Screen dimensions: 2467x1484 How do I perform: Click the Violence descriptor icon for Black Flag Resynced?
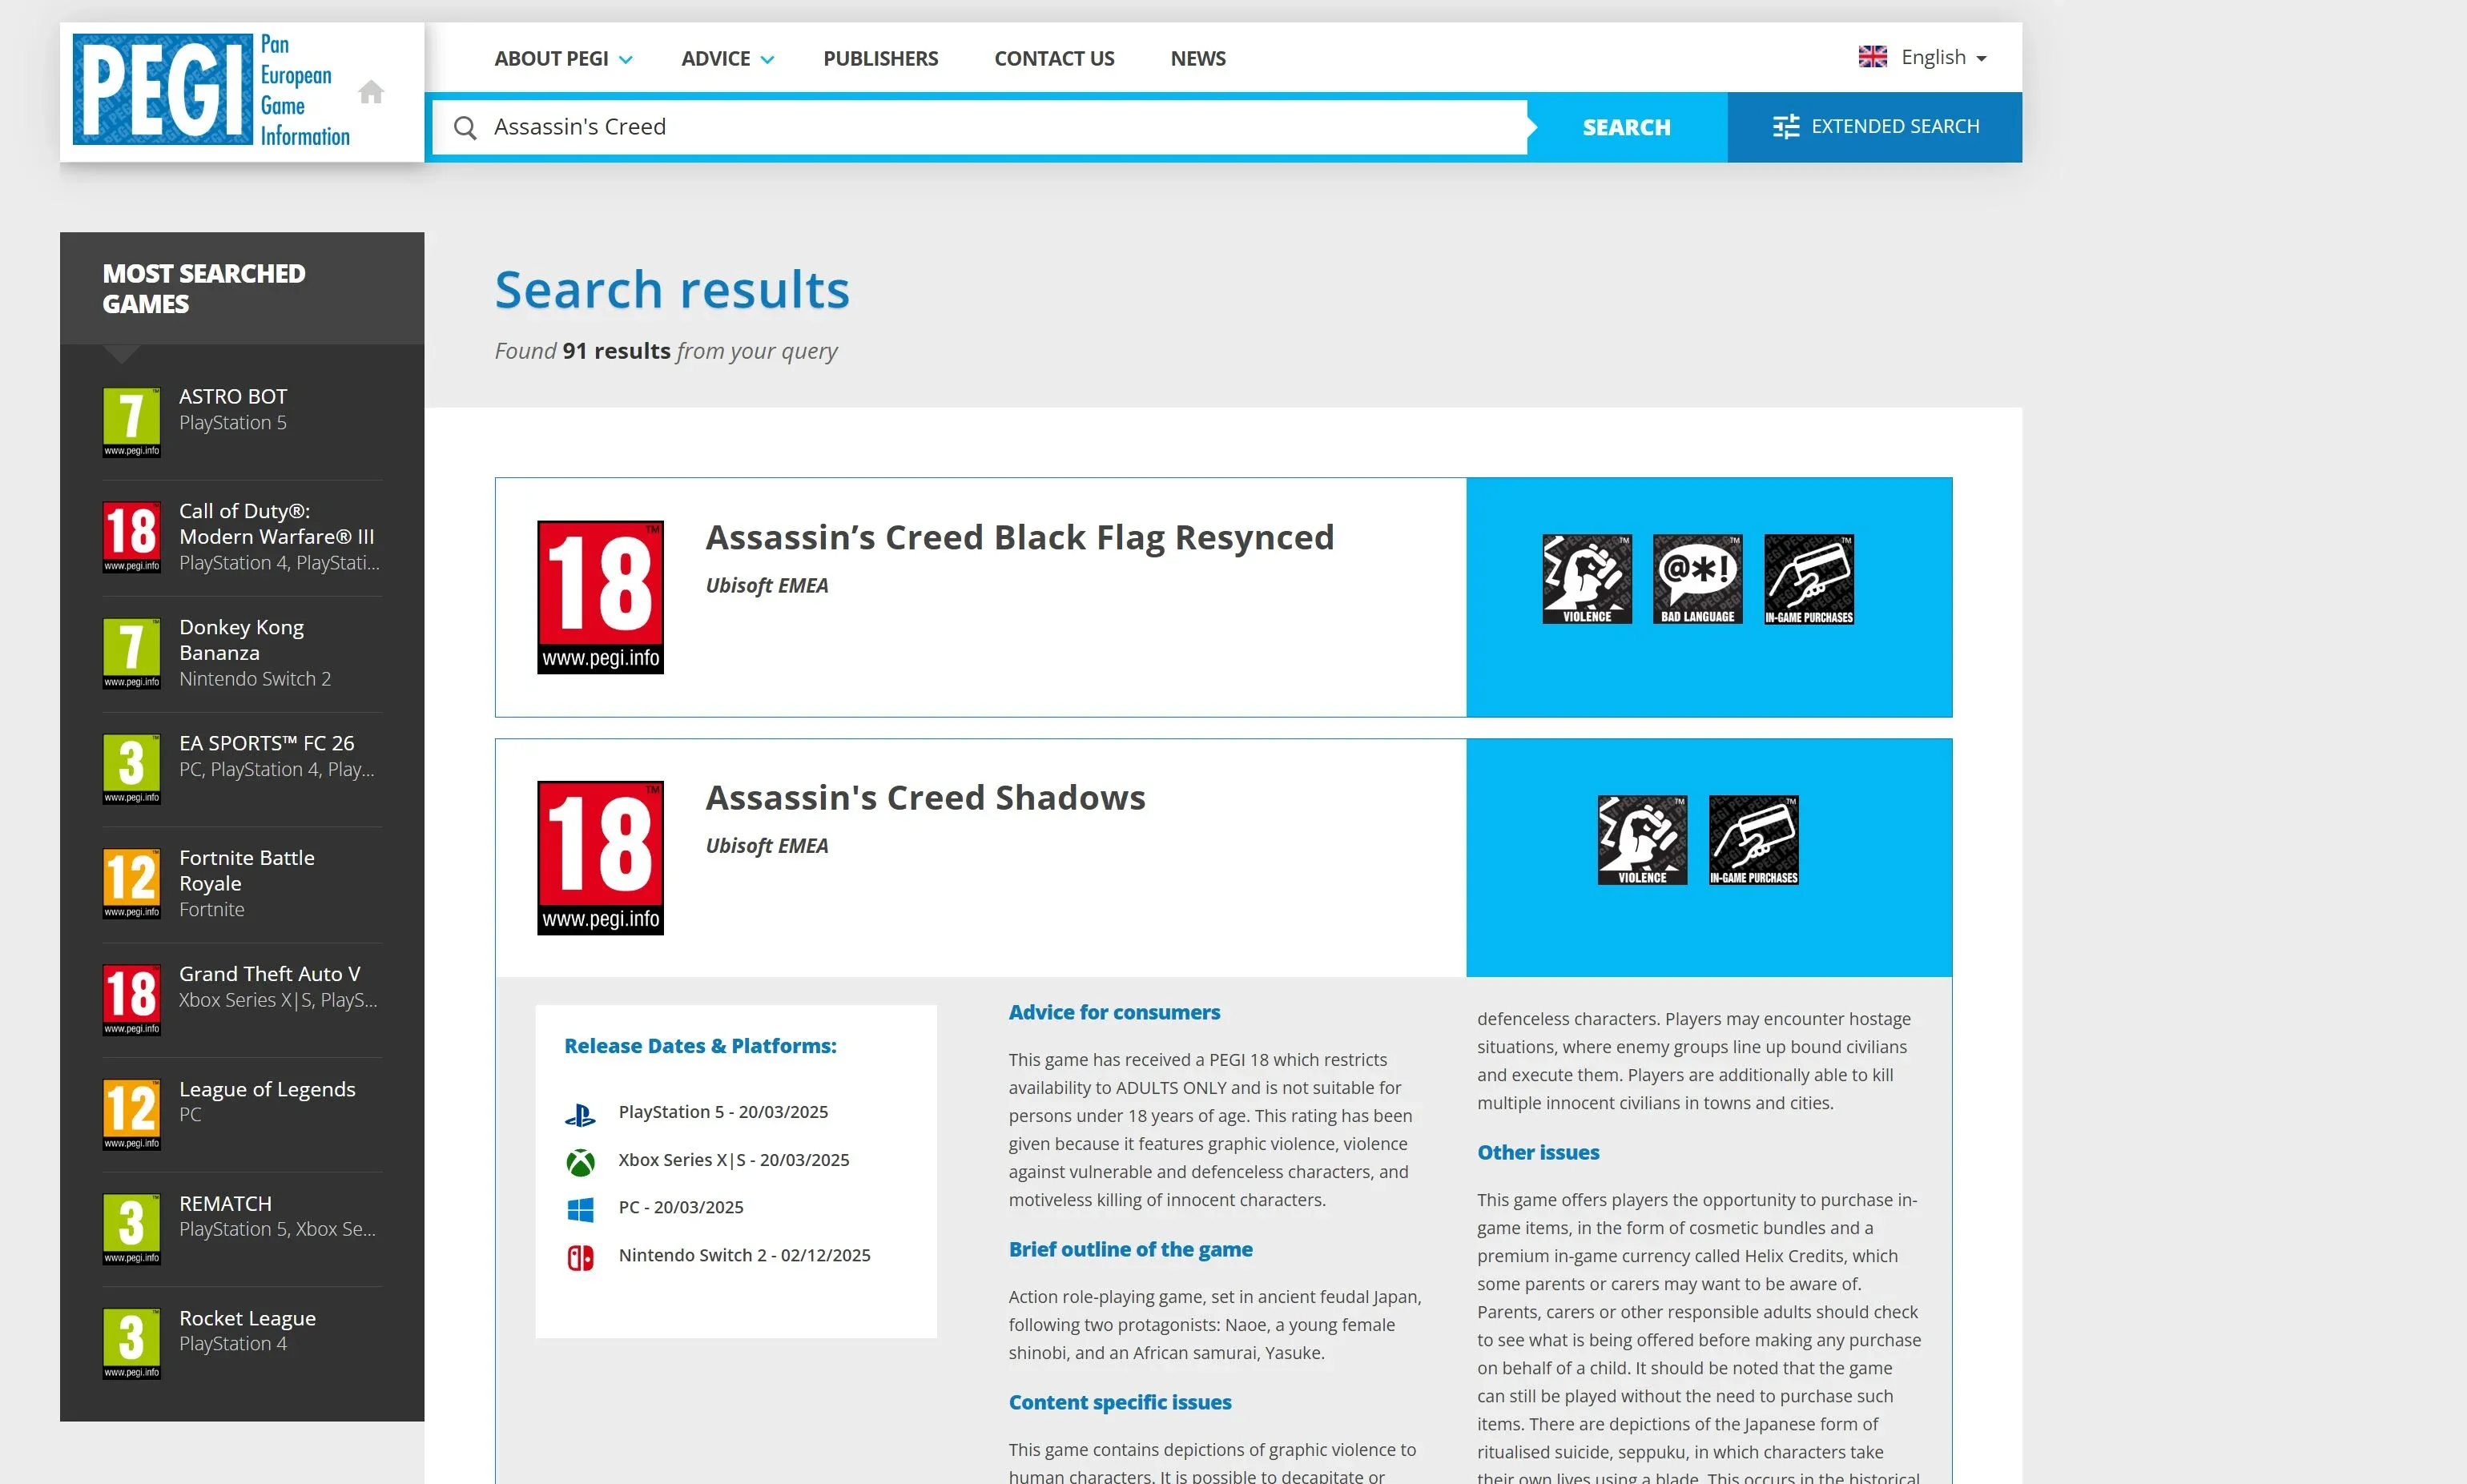(x=1587, y=578)
